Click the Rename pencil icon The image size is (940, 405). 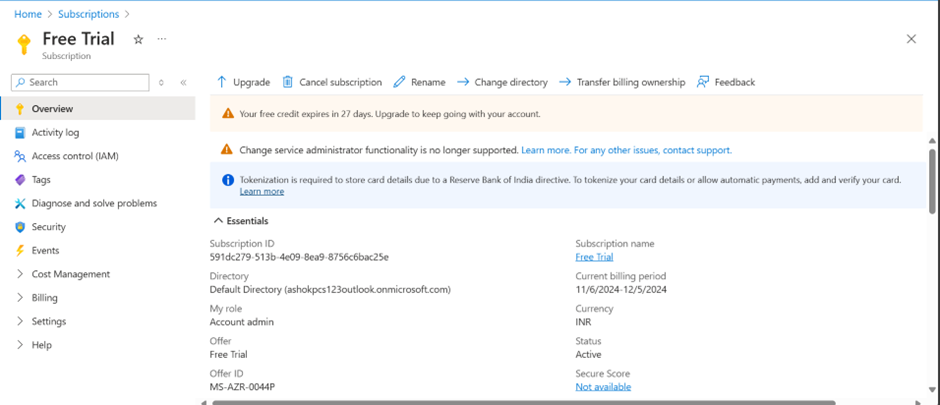tap(400, 82)
